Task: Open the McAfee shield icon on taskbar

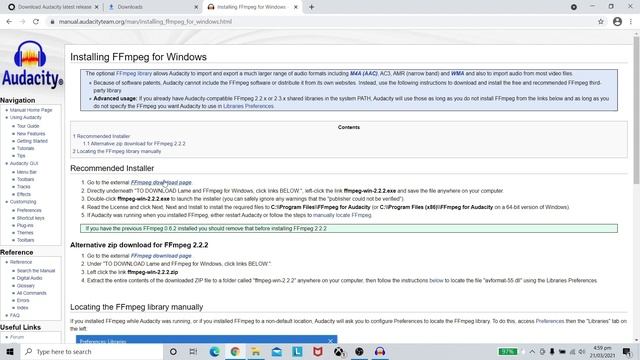Action: [318, 351]
